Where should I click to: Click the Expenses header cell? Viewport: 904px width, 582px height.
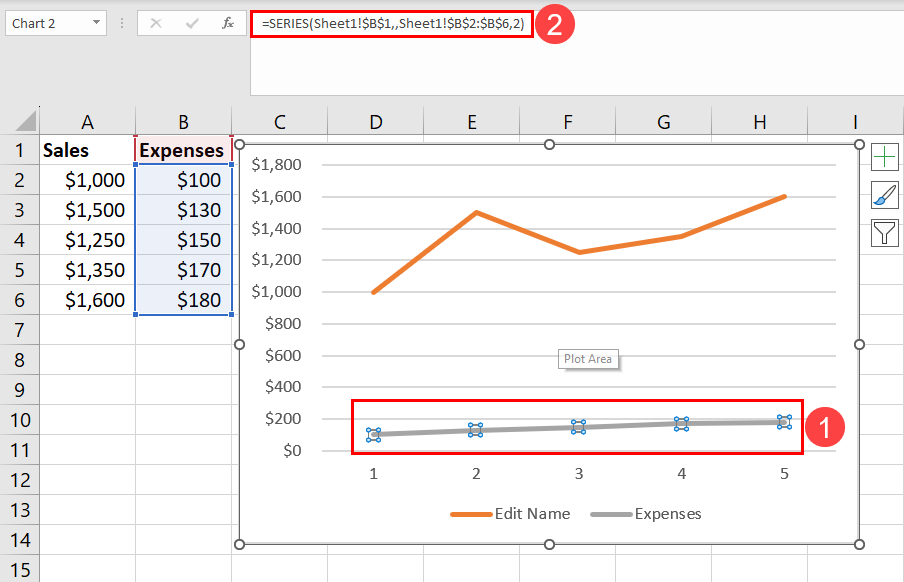[183, 150]
